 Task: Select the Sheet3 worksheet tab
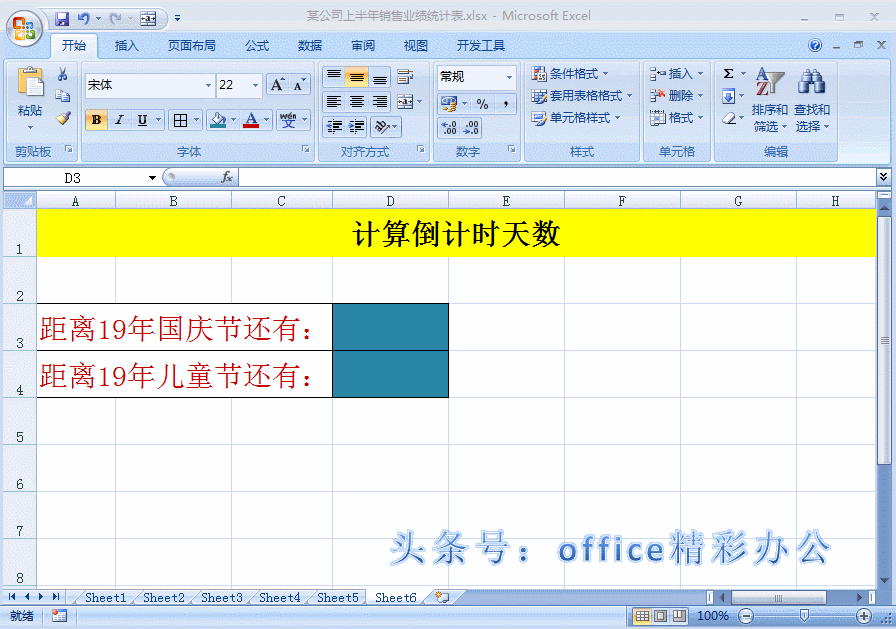[222, 598]
